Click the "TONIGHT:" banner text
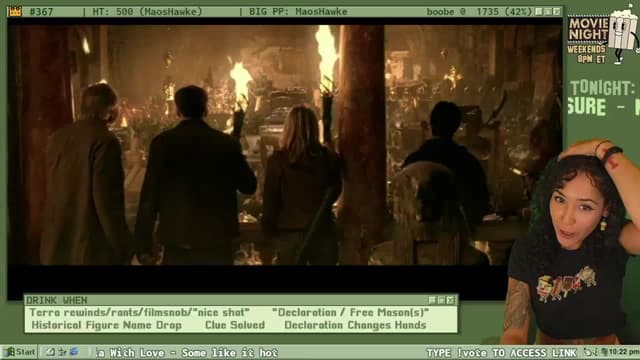Screen dimensions: 640x360 click(x=603, y=88)
